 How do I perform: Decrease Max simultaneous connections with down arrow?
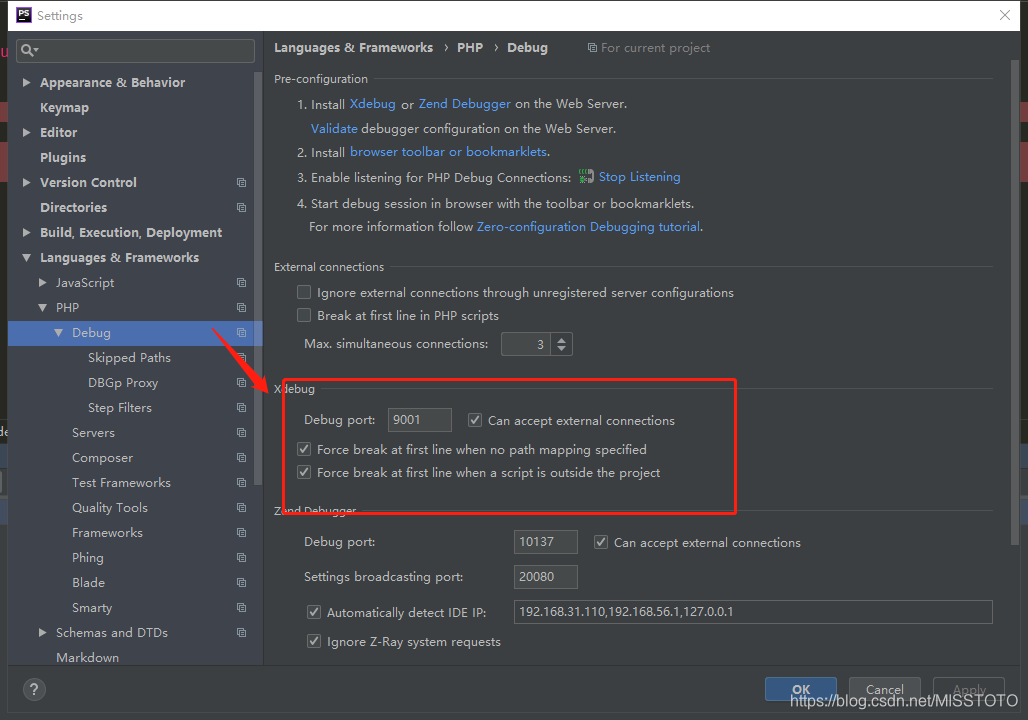(x=561, y=349)
